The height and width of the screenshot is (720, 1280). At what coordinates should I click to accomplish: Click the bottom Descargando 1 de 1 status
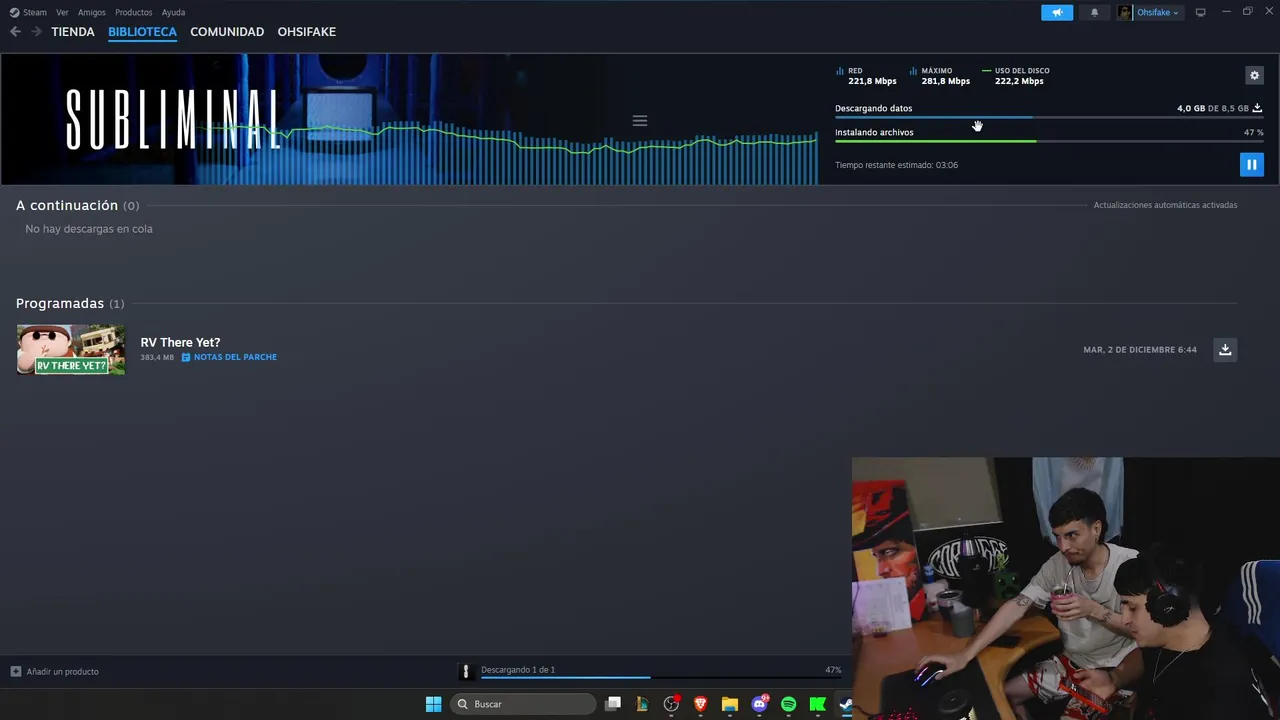(x=518, y=670)
